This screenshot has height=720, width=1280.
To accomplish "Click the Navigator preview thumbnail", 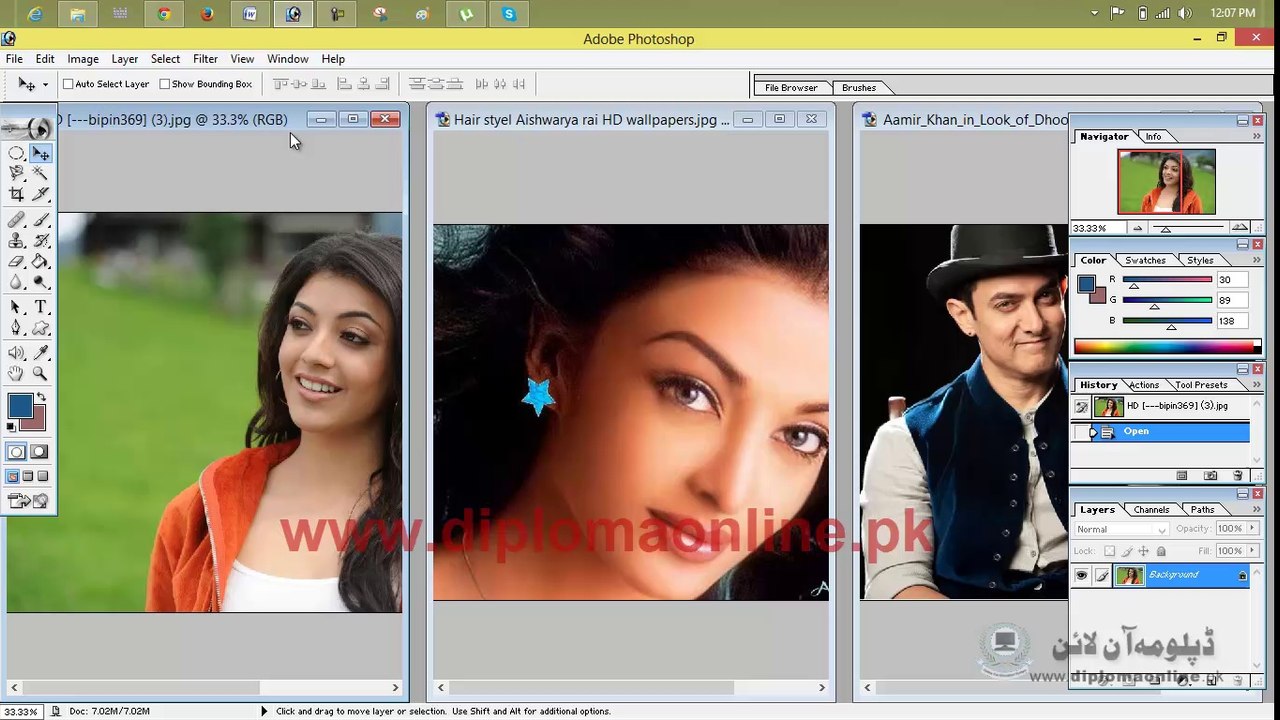I will pyautogui.click(x=1166, y=182).
